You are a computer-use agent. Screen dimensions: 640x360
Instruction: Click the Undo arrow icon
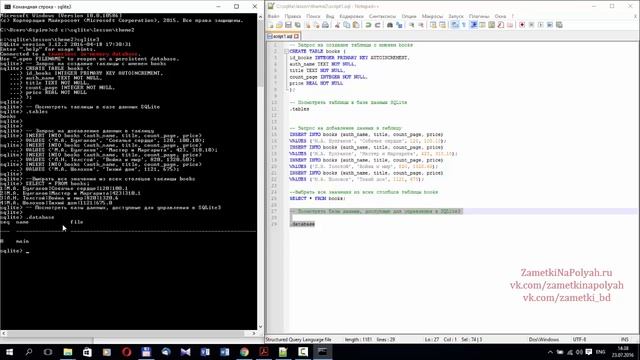coord(368,25)
